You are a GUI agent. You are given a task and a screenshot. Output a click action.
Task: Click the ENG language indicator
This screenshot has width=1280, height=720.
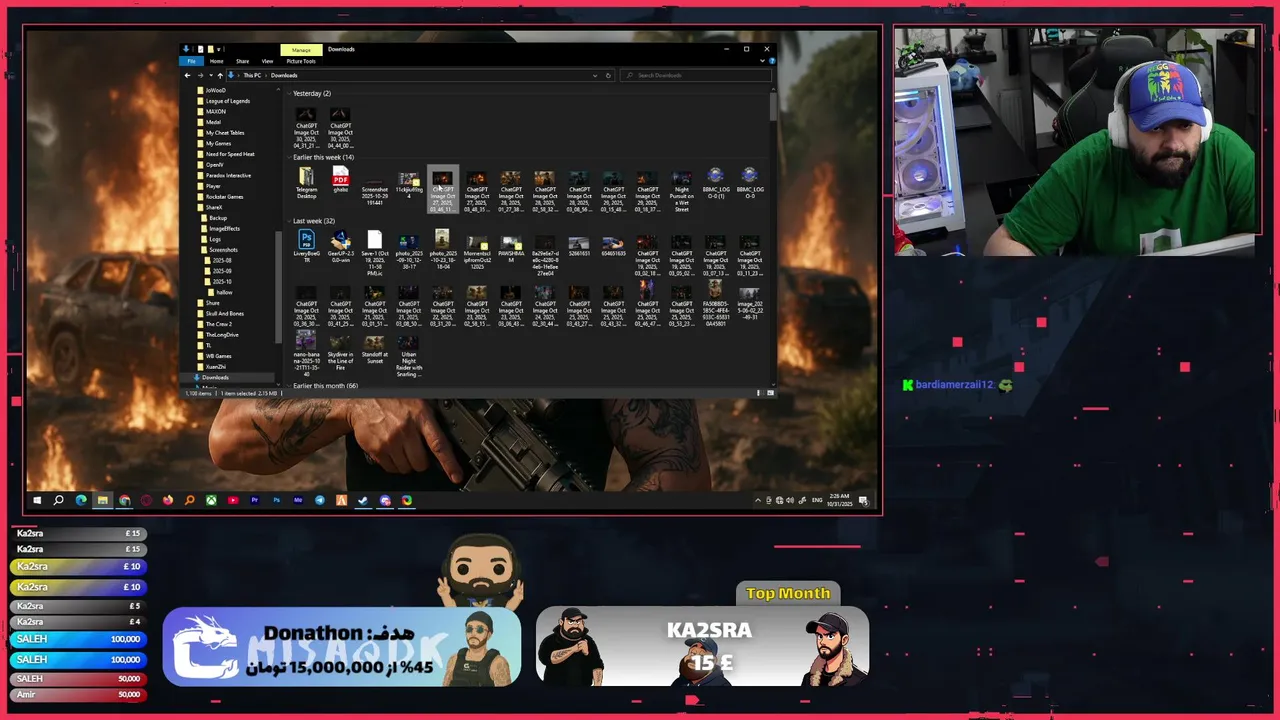point(817,500)
